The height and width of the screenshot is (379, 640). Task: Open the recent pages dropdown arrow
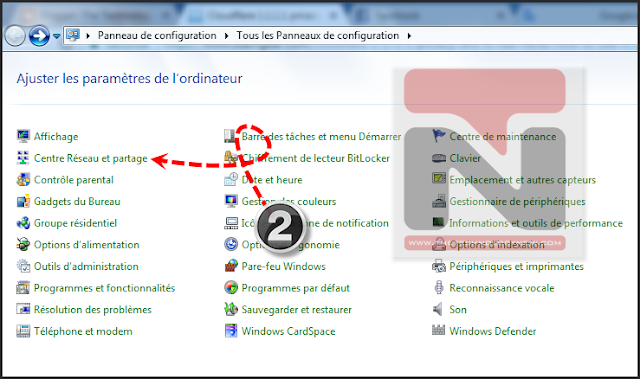(57, 36)
